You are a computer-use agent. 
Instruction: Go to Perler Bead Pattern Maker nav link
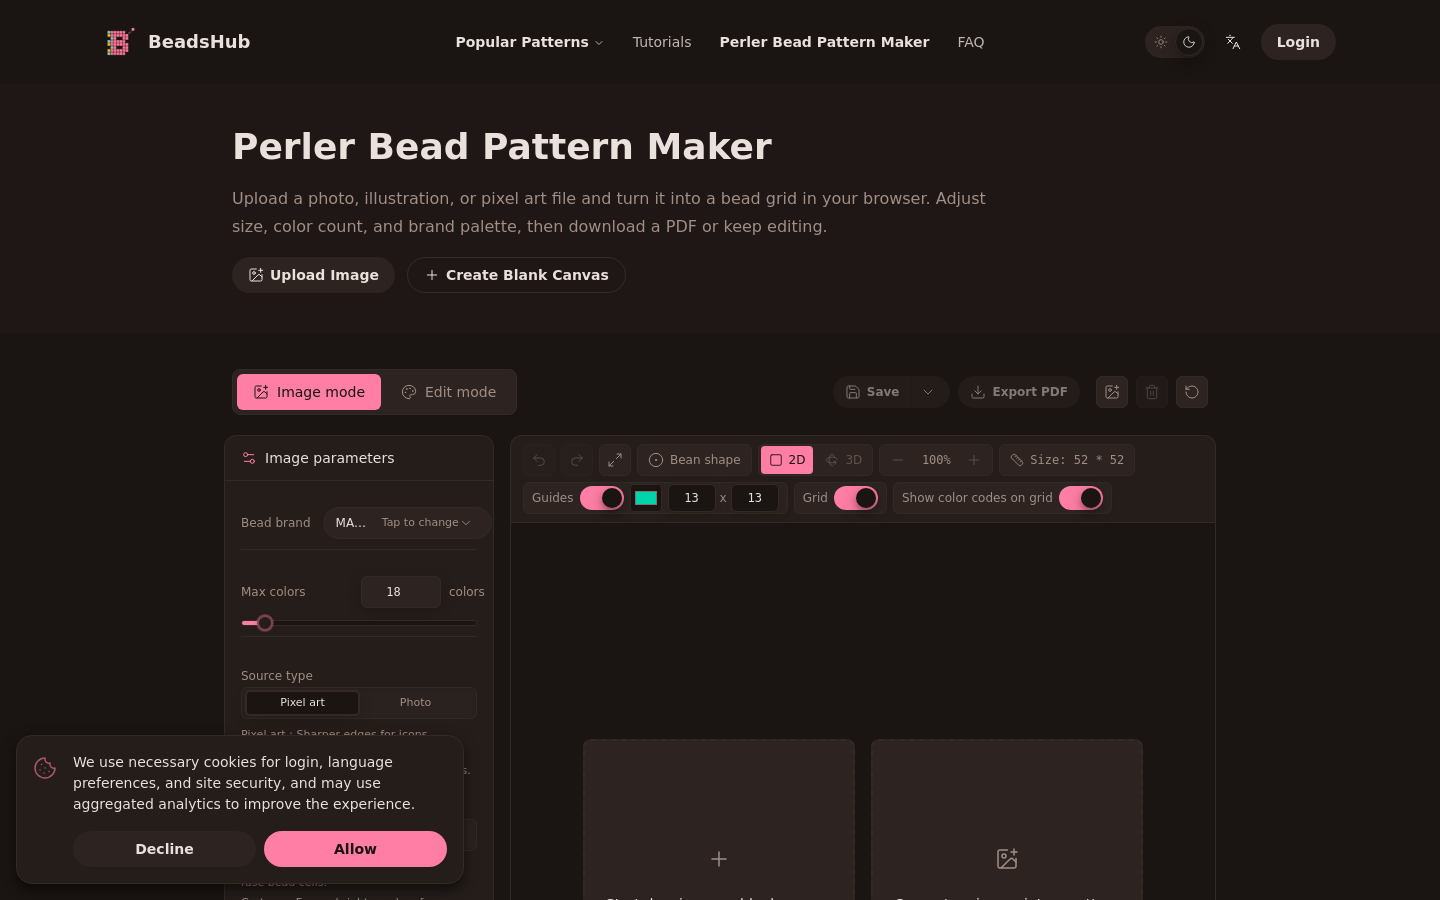pos(824,42)
